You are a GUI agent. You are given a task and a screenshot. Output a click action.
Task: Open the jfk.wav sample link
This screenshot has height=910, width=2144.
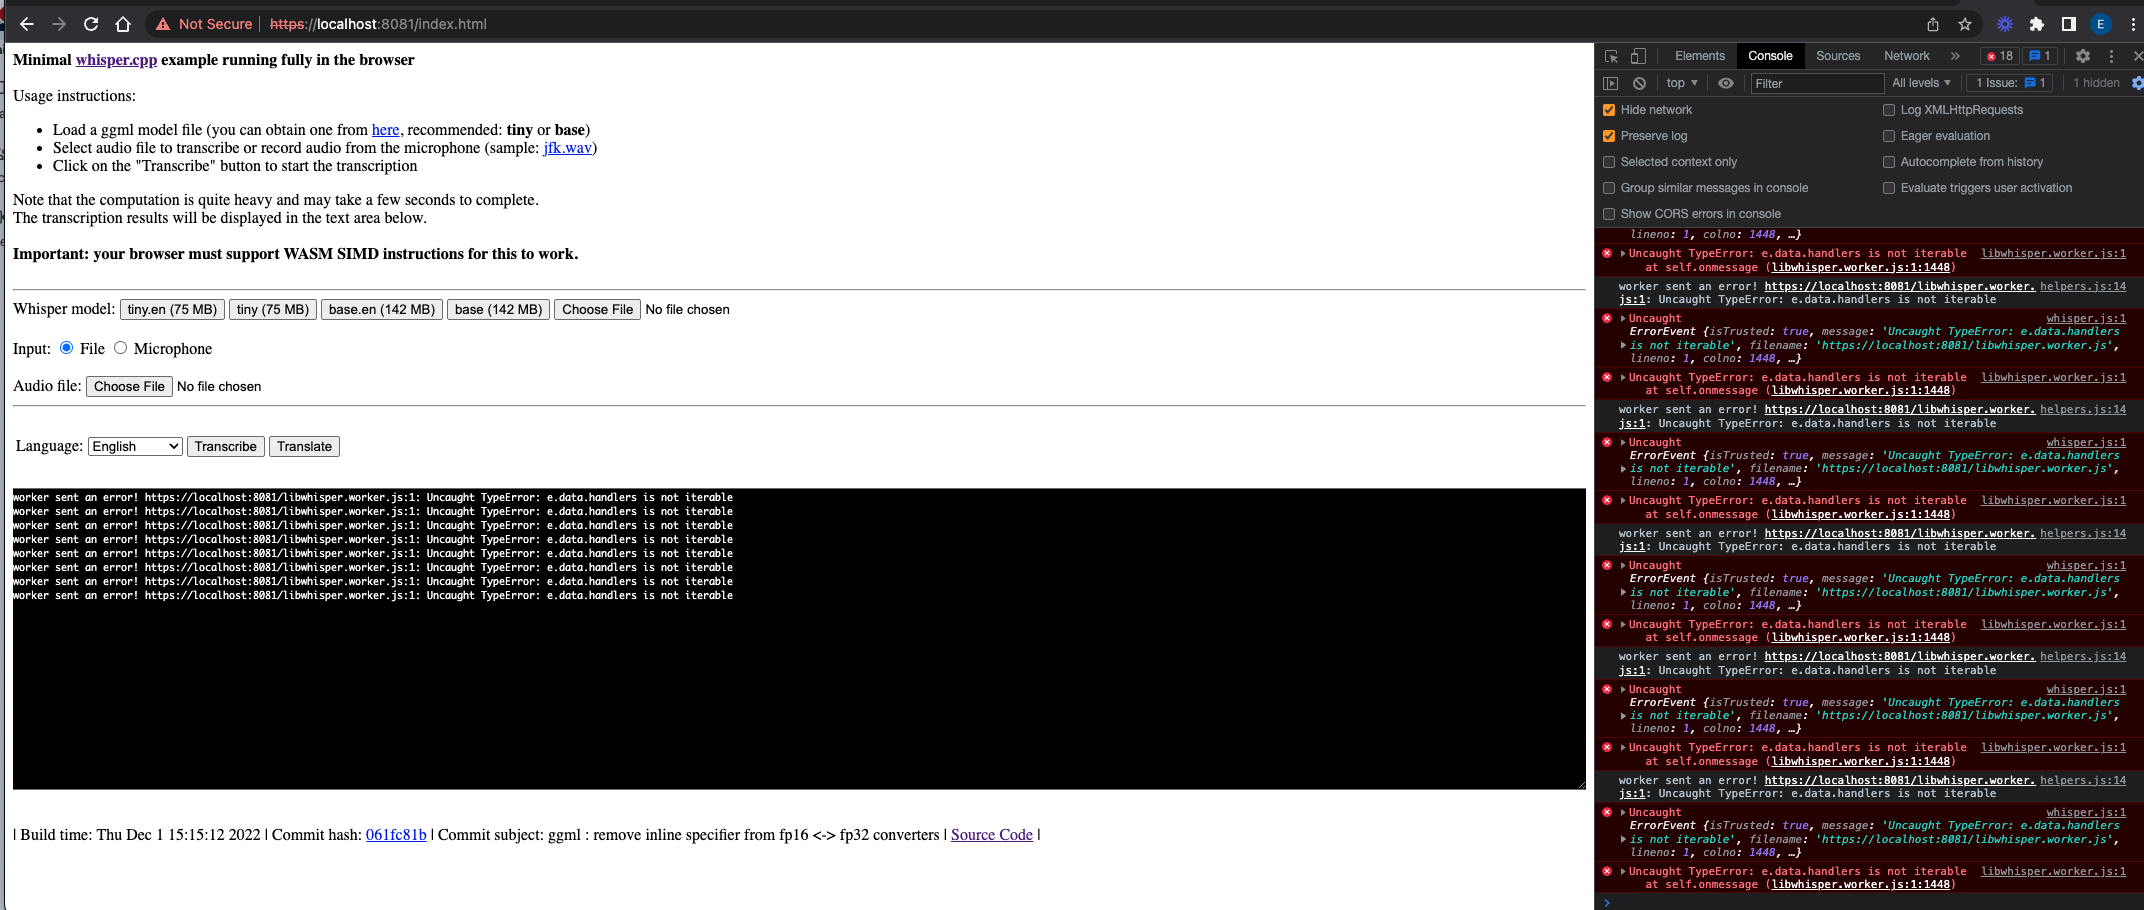click(x=567, y=148)
